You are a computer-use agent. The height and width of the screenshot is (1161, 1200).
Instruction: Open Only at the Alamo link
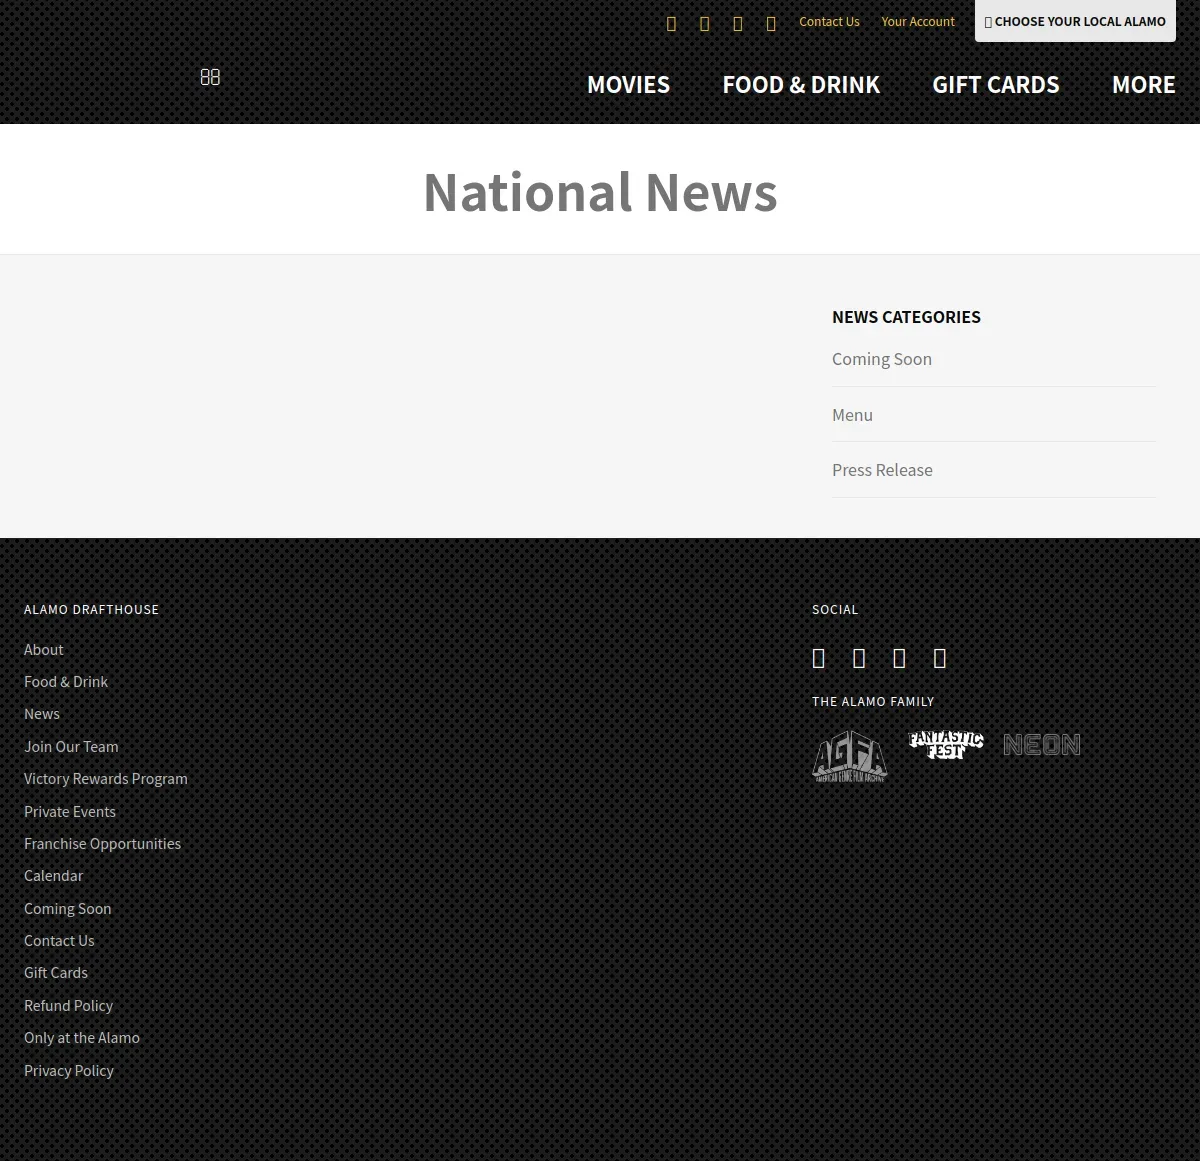click(82, 1038)
